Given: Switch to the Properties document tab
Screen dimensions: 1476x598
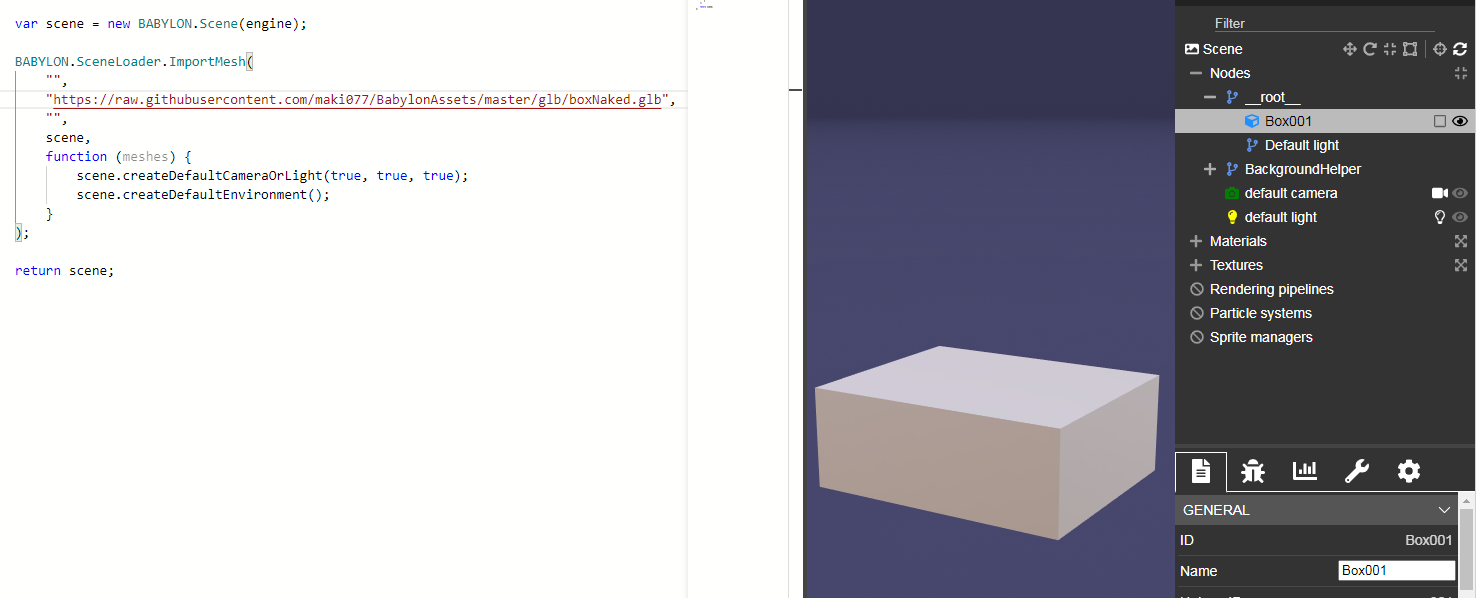Looking at the screenshot, I should [x=1200, y=471].
